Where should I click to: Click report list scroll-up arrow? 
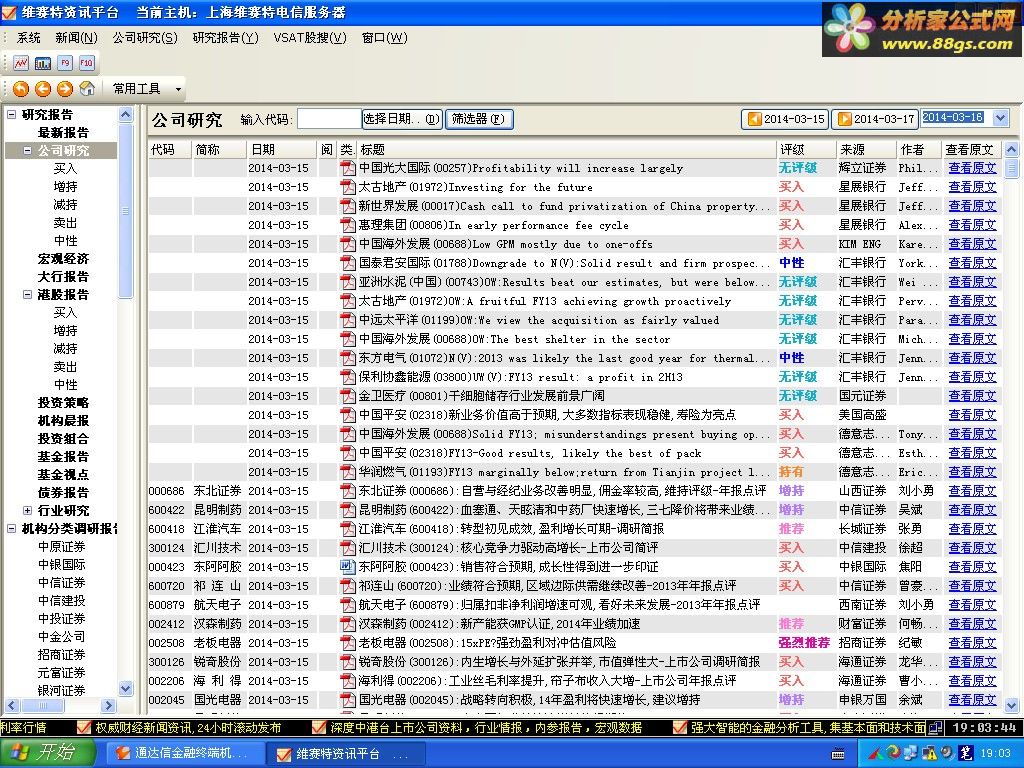[x=1011, y=150]
